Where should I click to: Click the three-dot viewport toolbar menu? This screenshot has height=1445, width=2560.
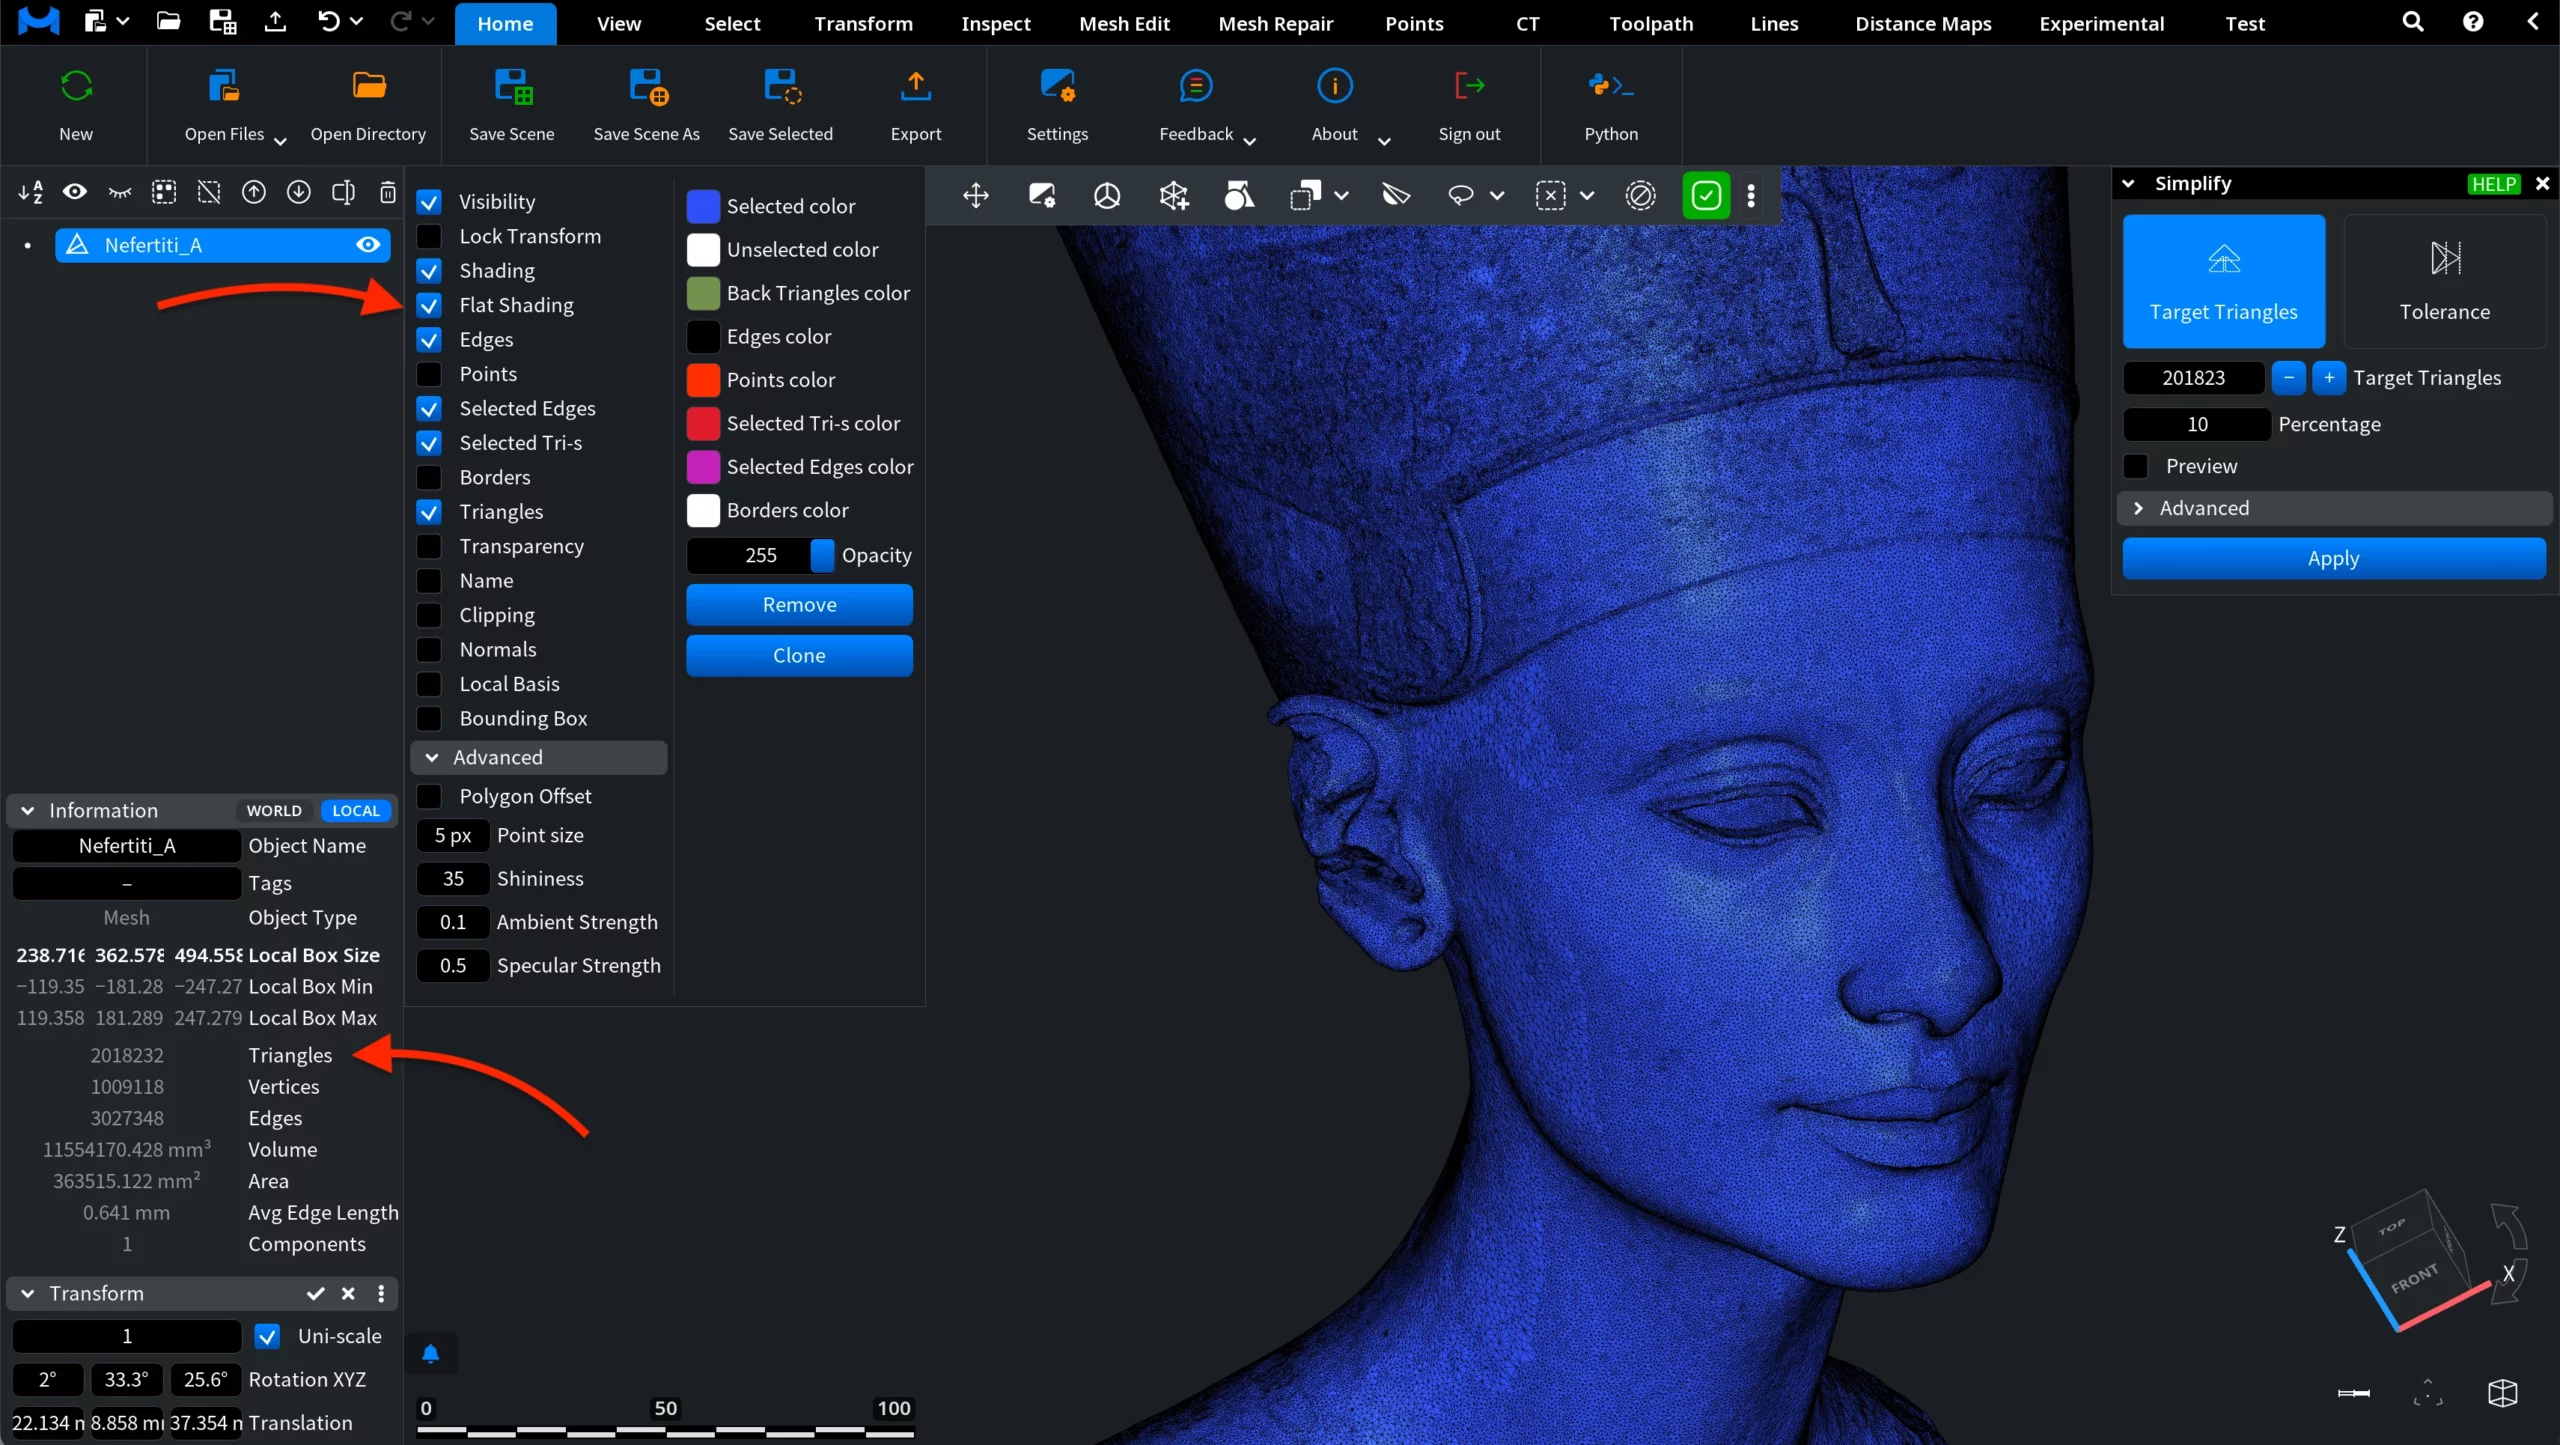point(1751,195)
